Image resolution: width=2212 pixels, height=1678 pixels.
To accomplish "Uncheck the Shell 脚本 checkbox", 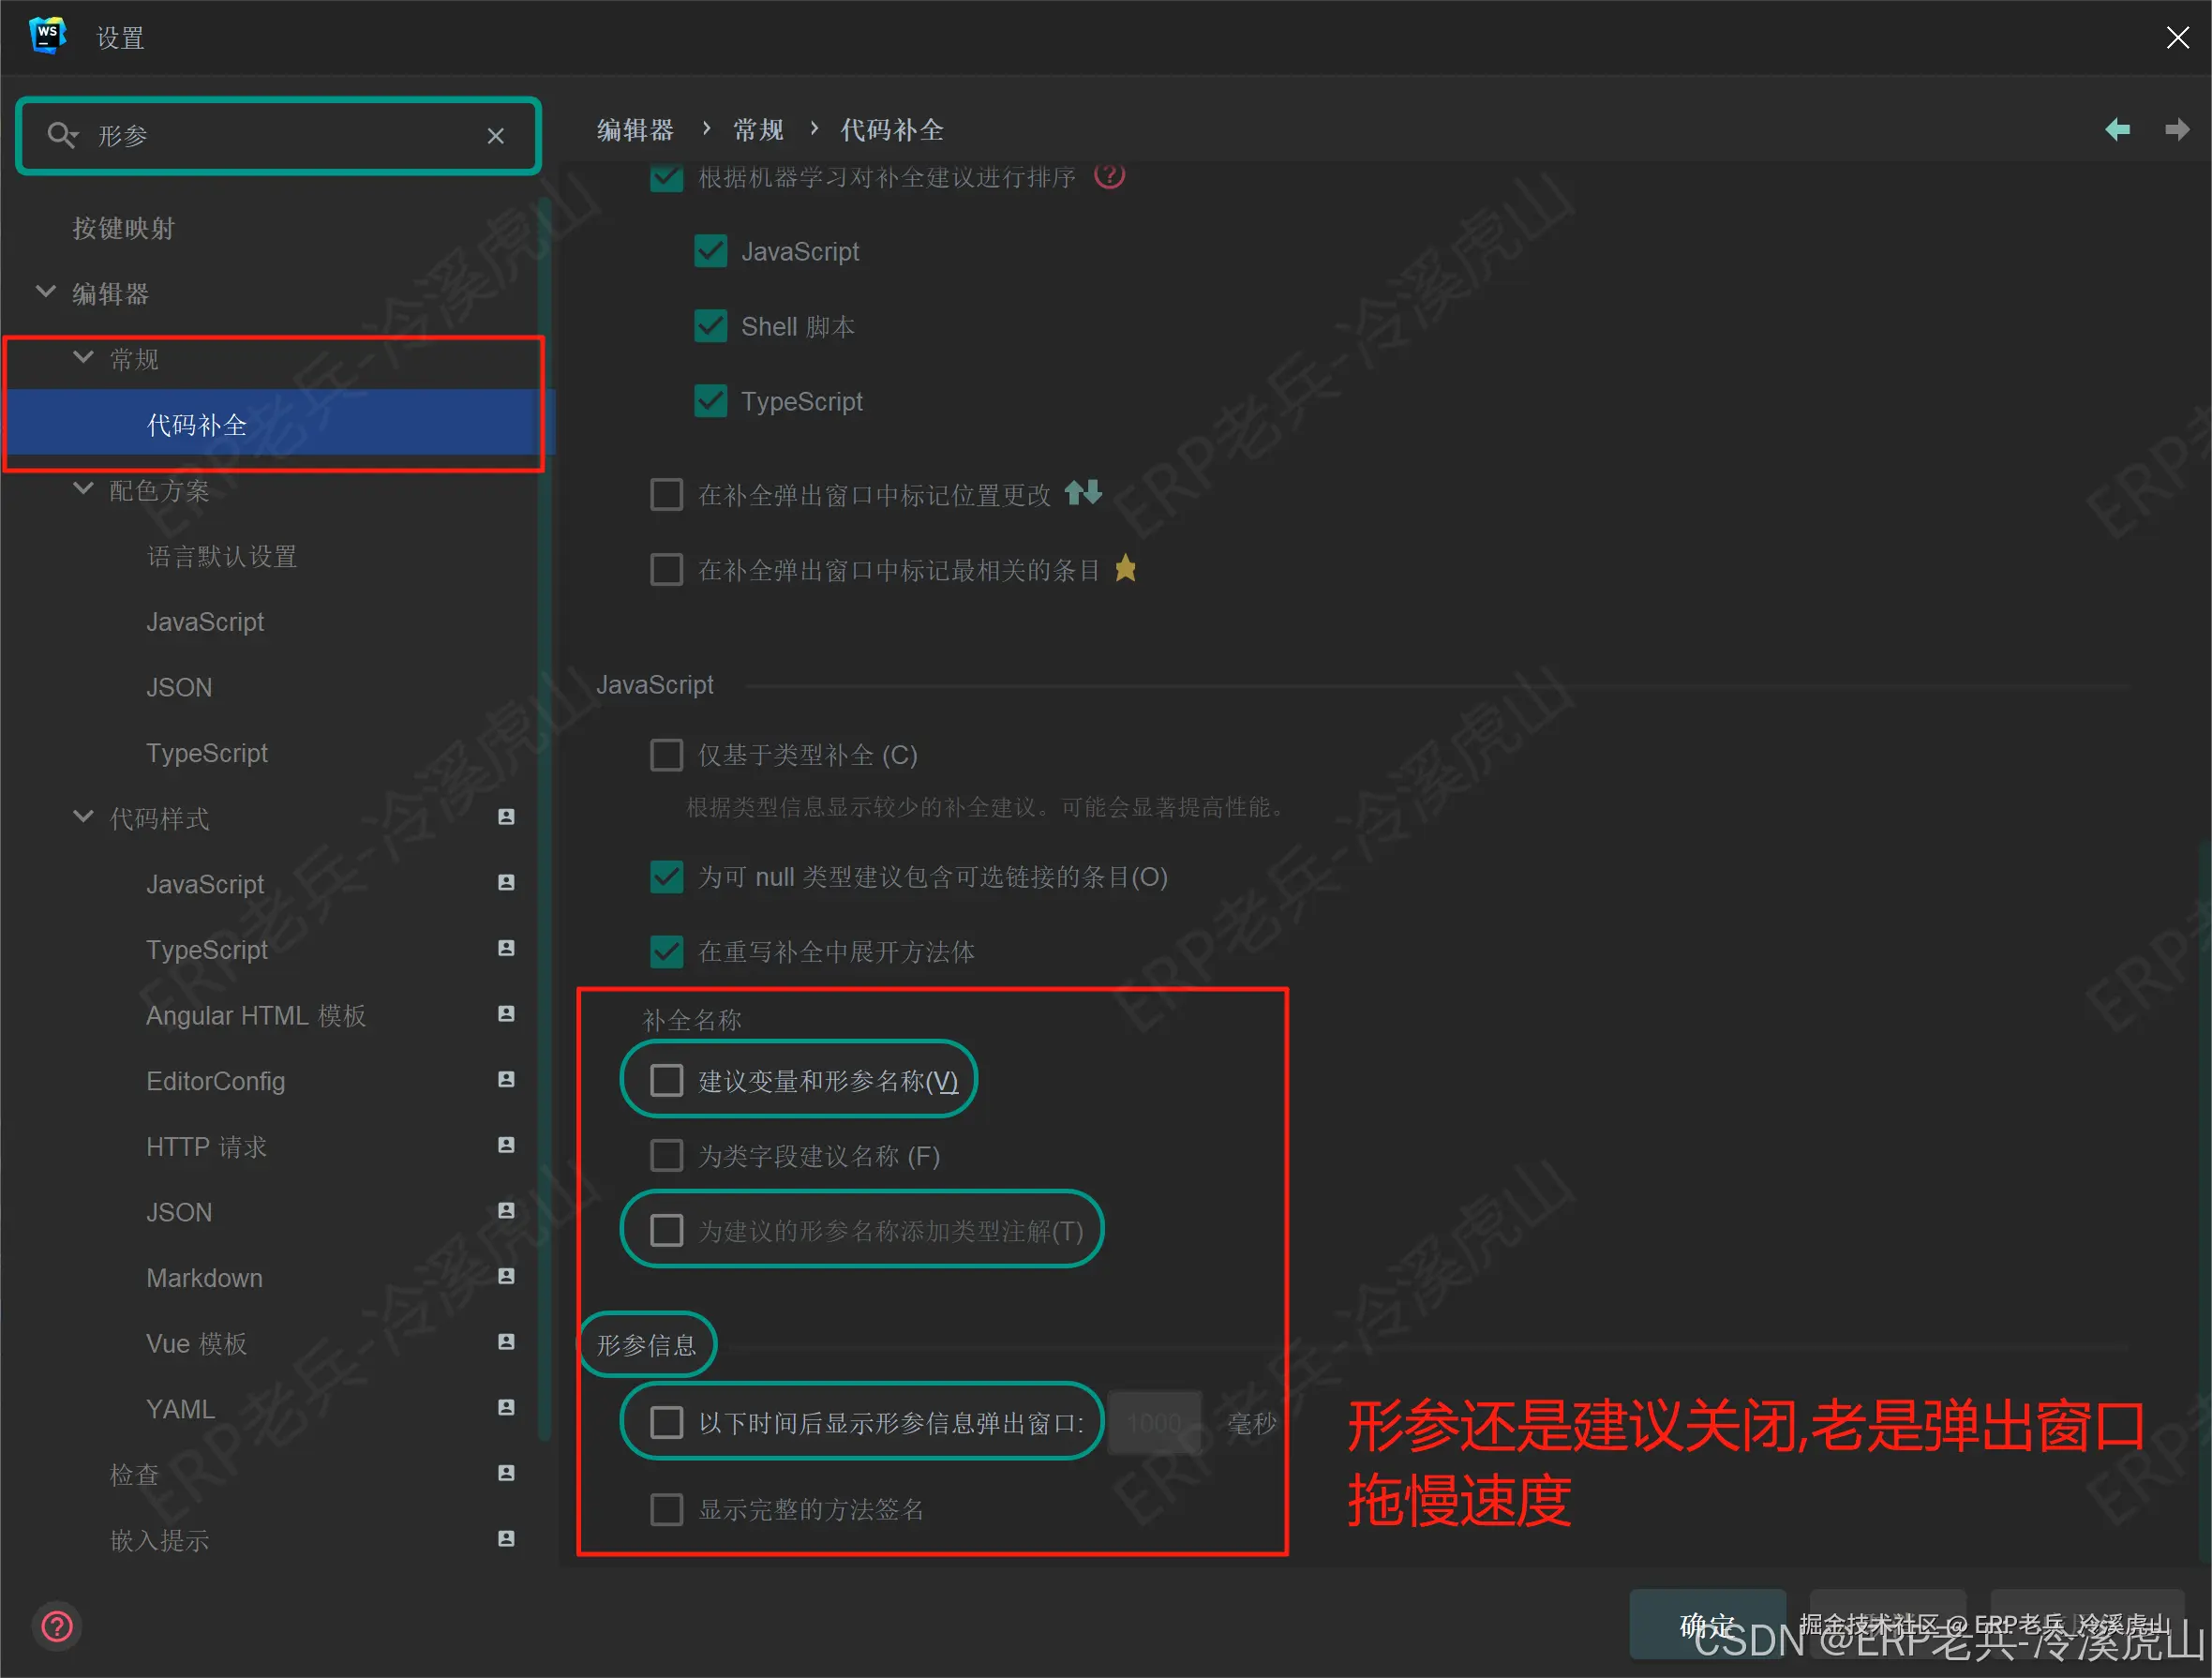I will (x=710, y=325).
